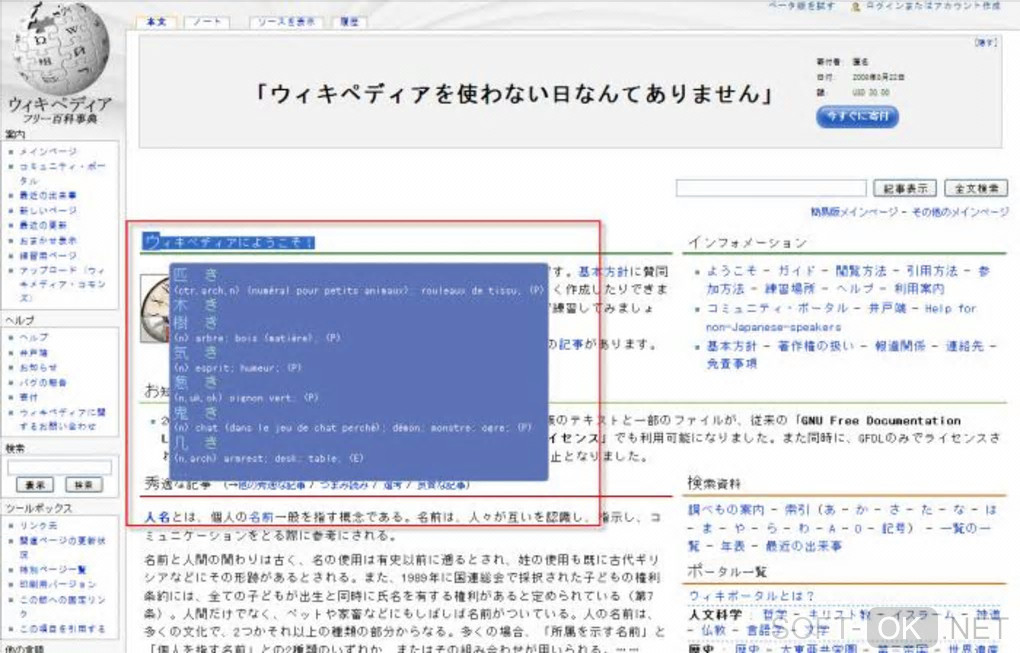
Task: Open ウィキポータルとは？ link
Action: click(x=751, y=596)
